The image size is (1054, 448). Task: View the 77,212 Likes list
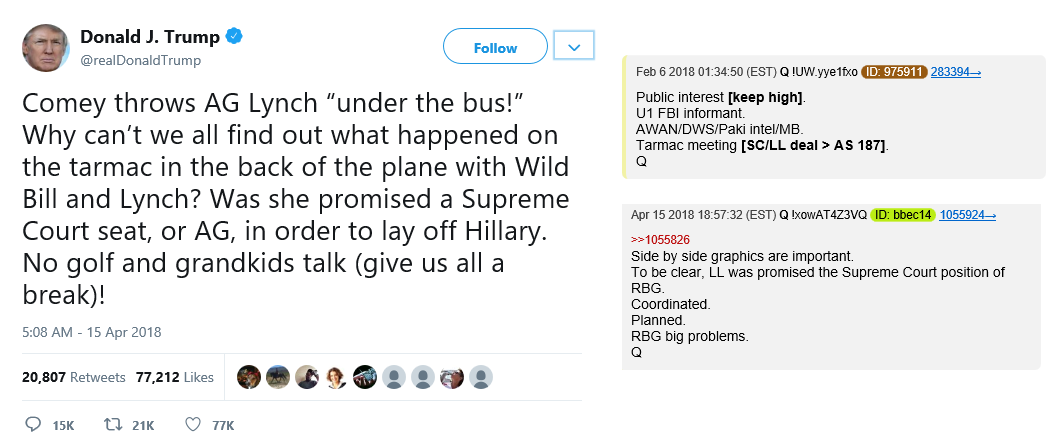[x=175, y=377]
